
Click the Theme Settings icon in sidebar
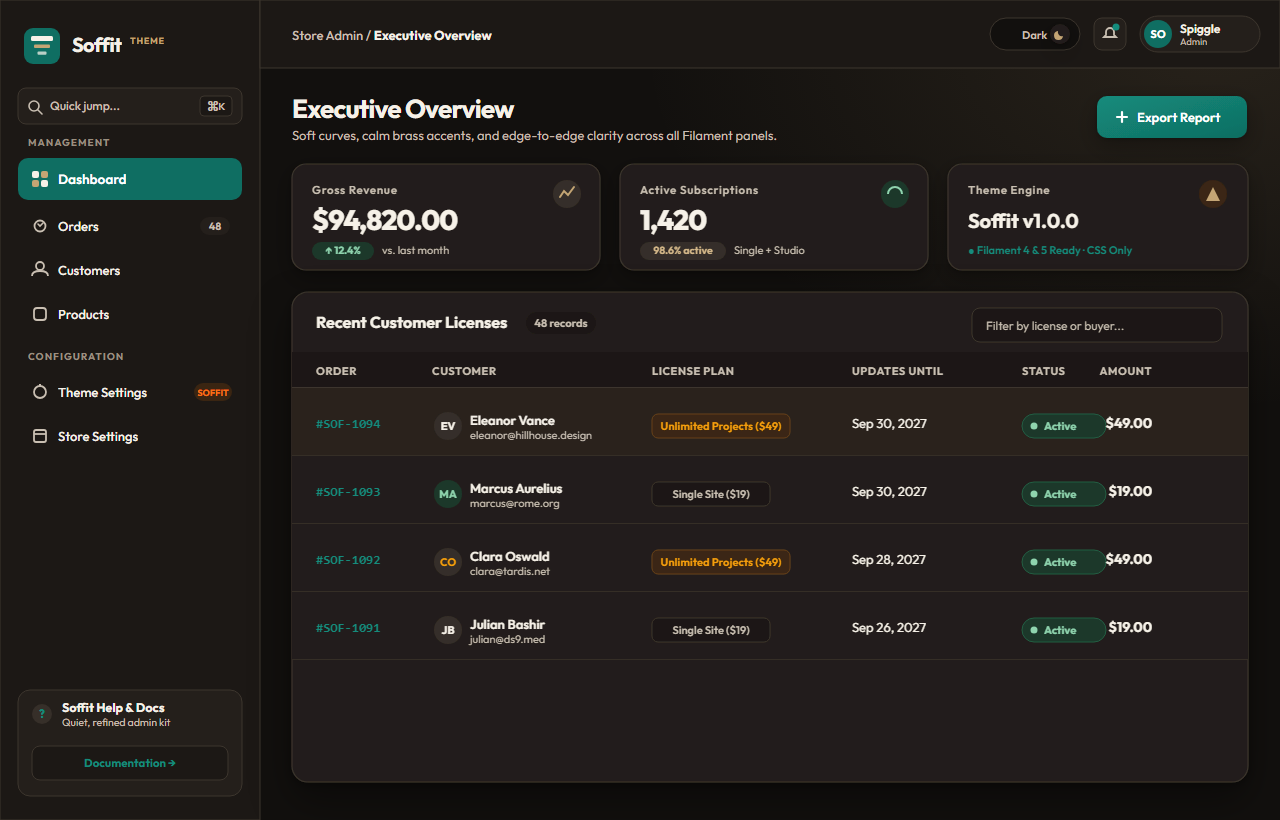[x=40, y=392]
